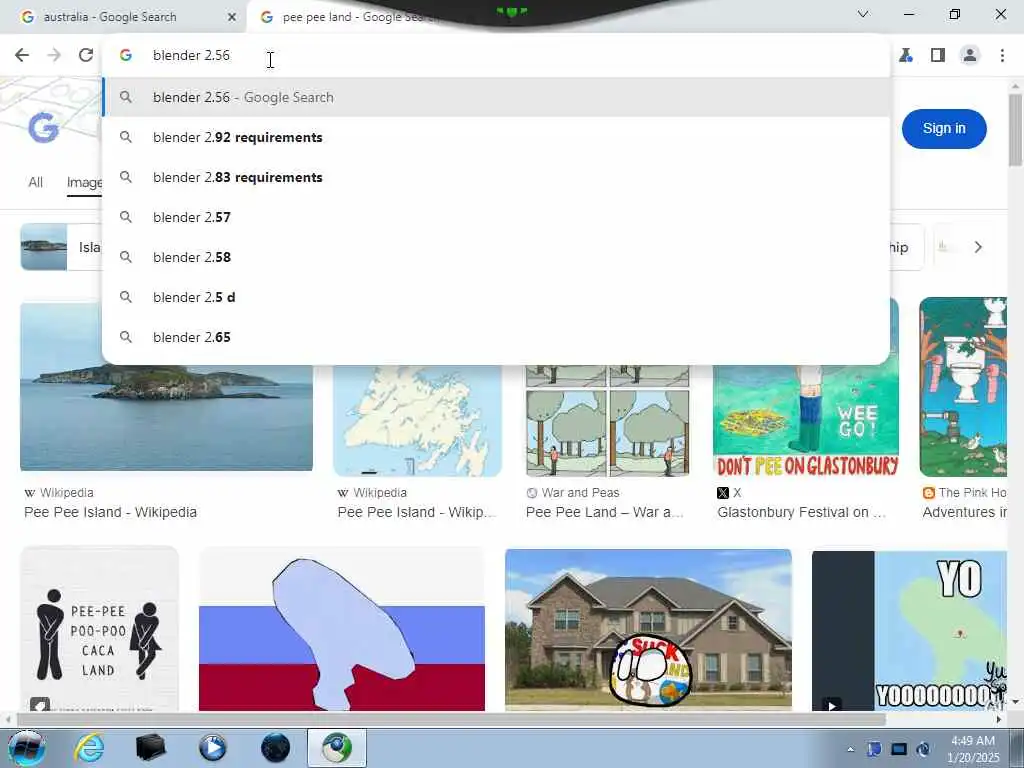Switch to the All results tab
1024x768 pixels.
click(x=35, y=182)
